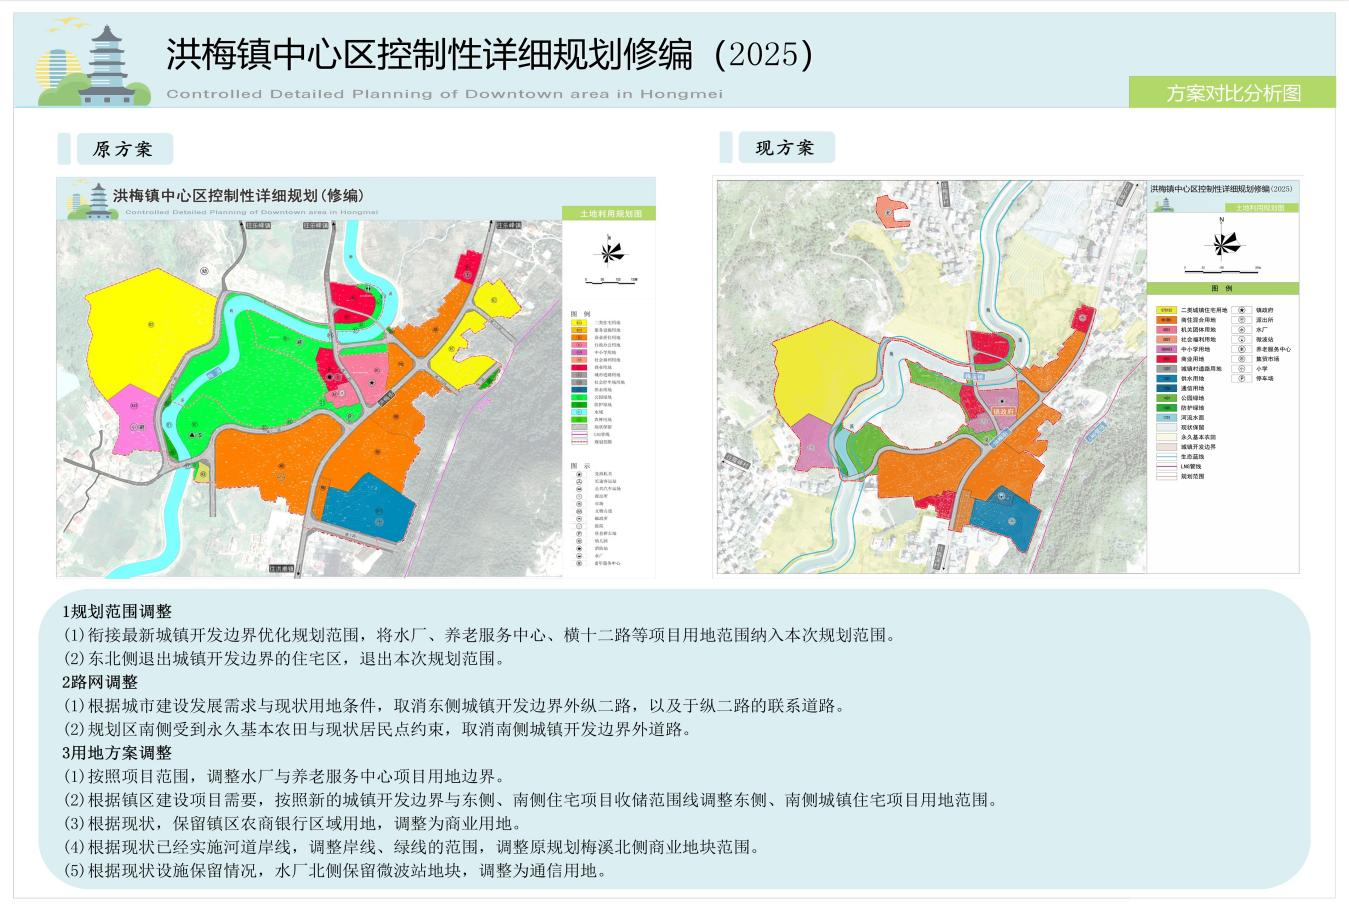Viewport: 1349px width, 918px height.
Task: Click the blue parcel on the left map
Action: (x=368, y=510)
